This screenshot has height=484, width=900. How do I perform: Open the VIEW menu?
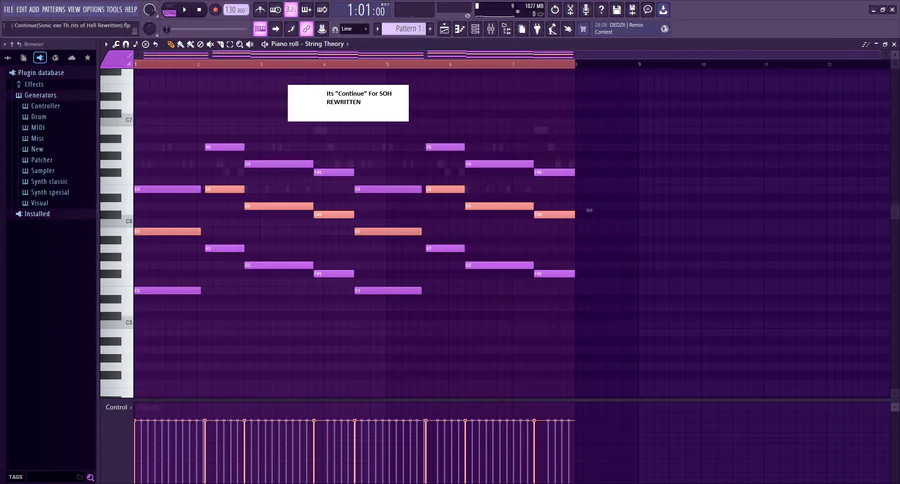pyautogui.click(x=74, y=10)
